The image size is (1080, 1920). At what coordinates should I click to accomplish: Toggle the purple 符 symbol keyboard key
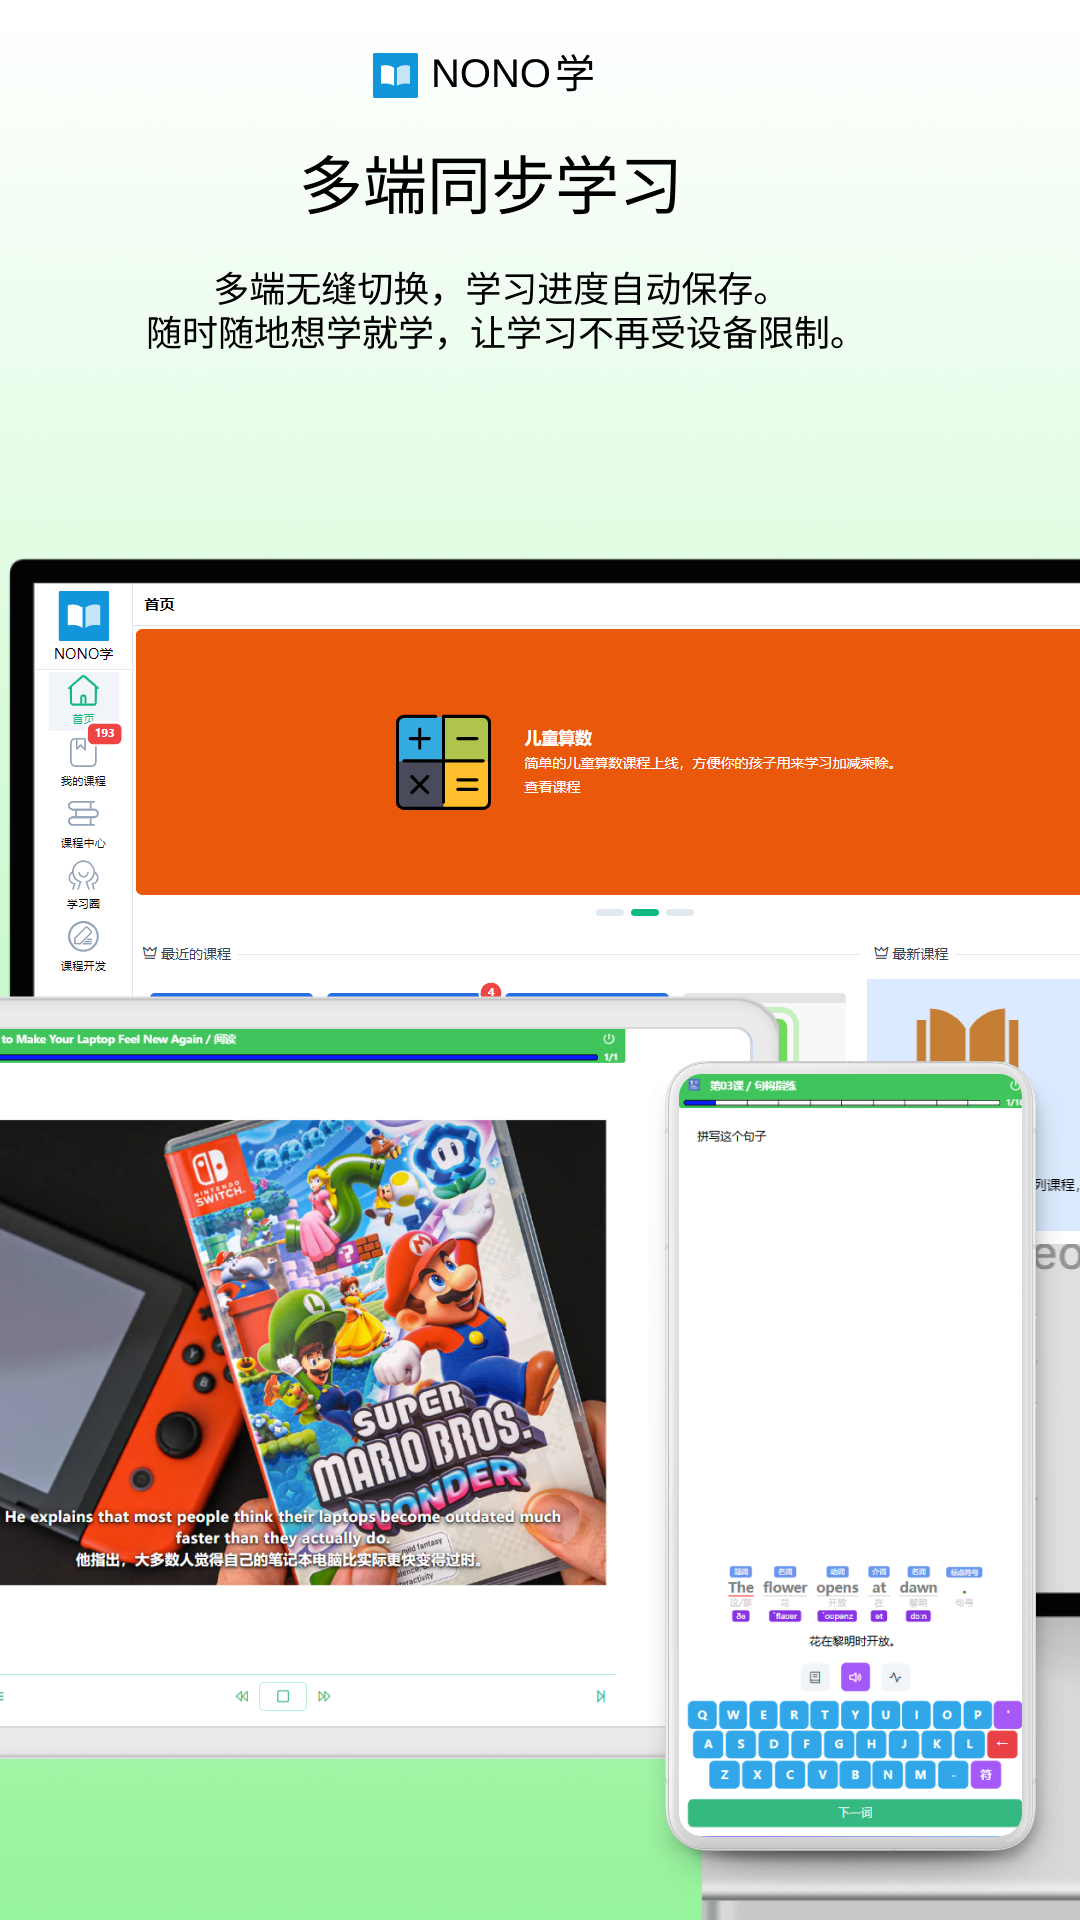click(x=986, y=1775)
